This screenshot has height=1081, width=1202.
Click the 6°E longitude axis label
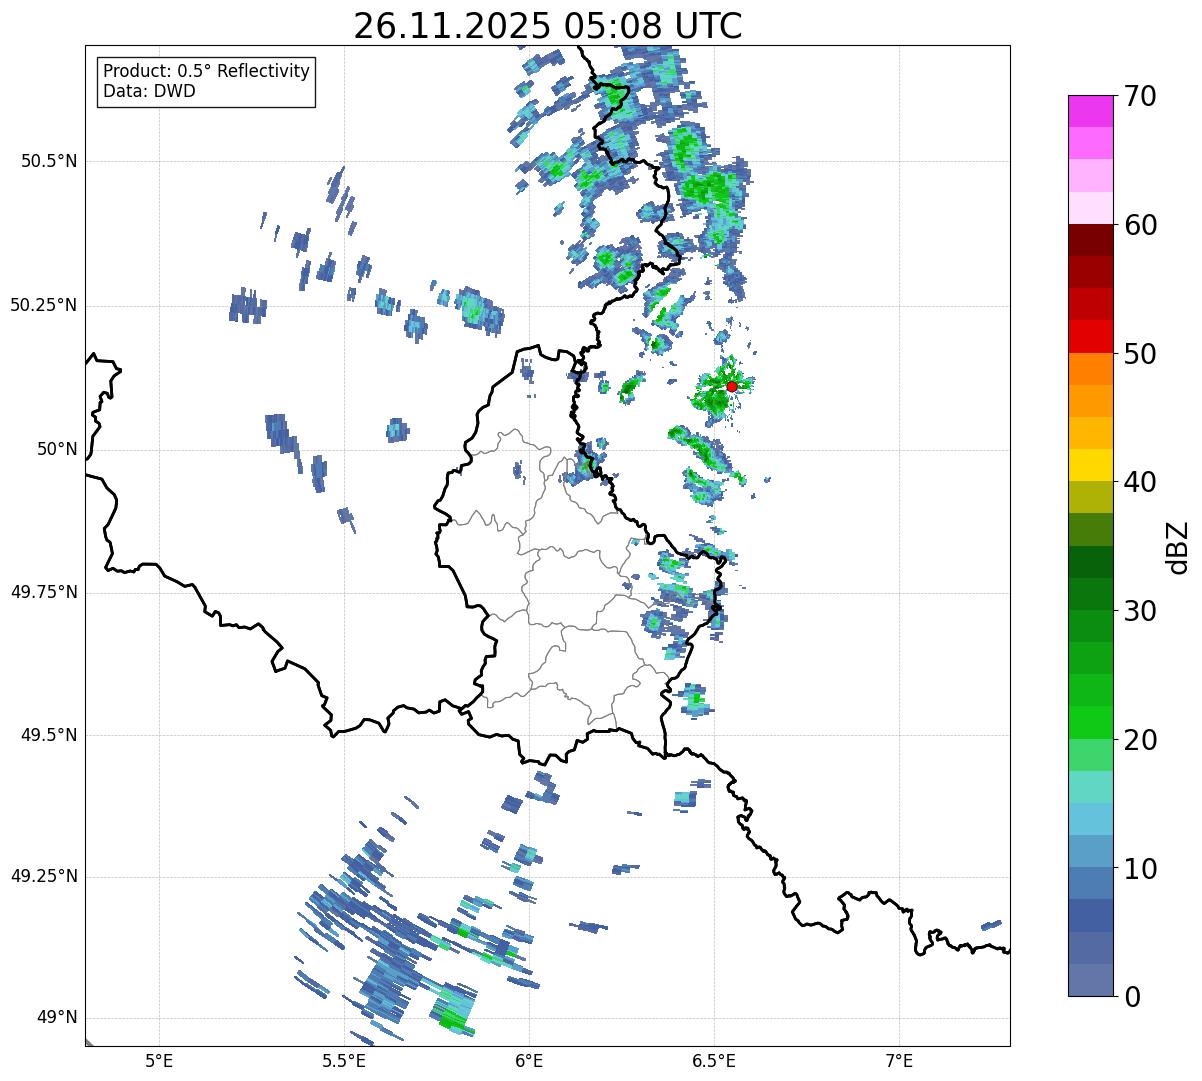click(x=529, y=1060)
